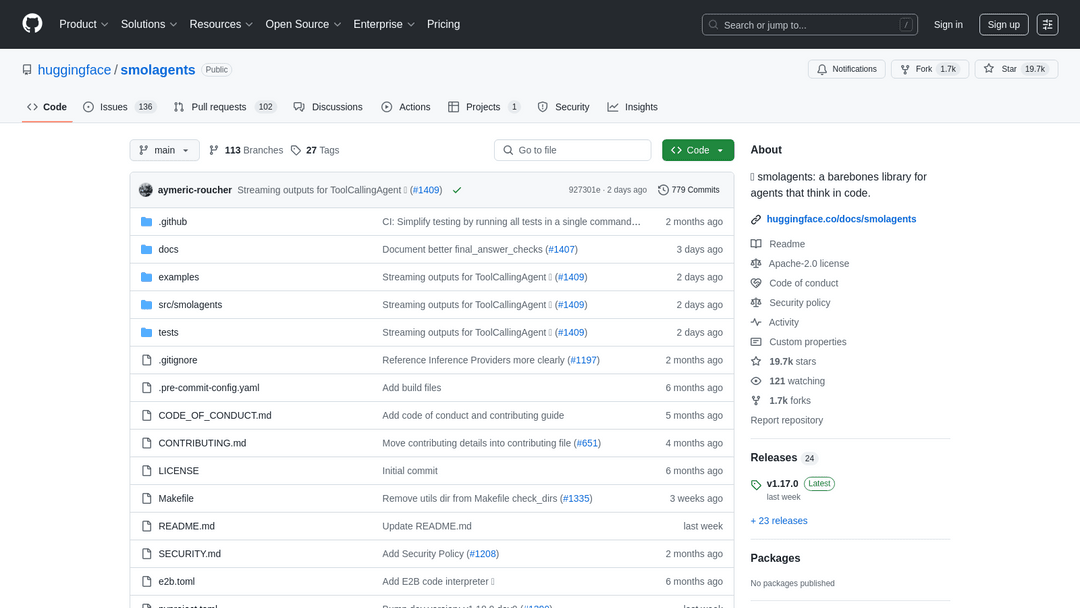Expand the Solutions menu
Screen dimensions: 1080x608
[x=149, y=24]
